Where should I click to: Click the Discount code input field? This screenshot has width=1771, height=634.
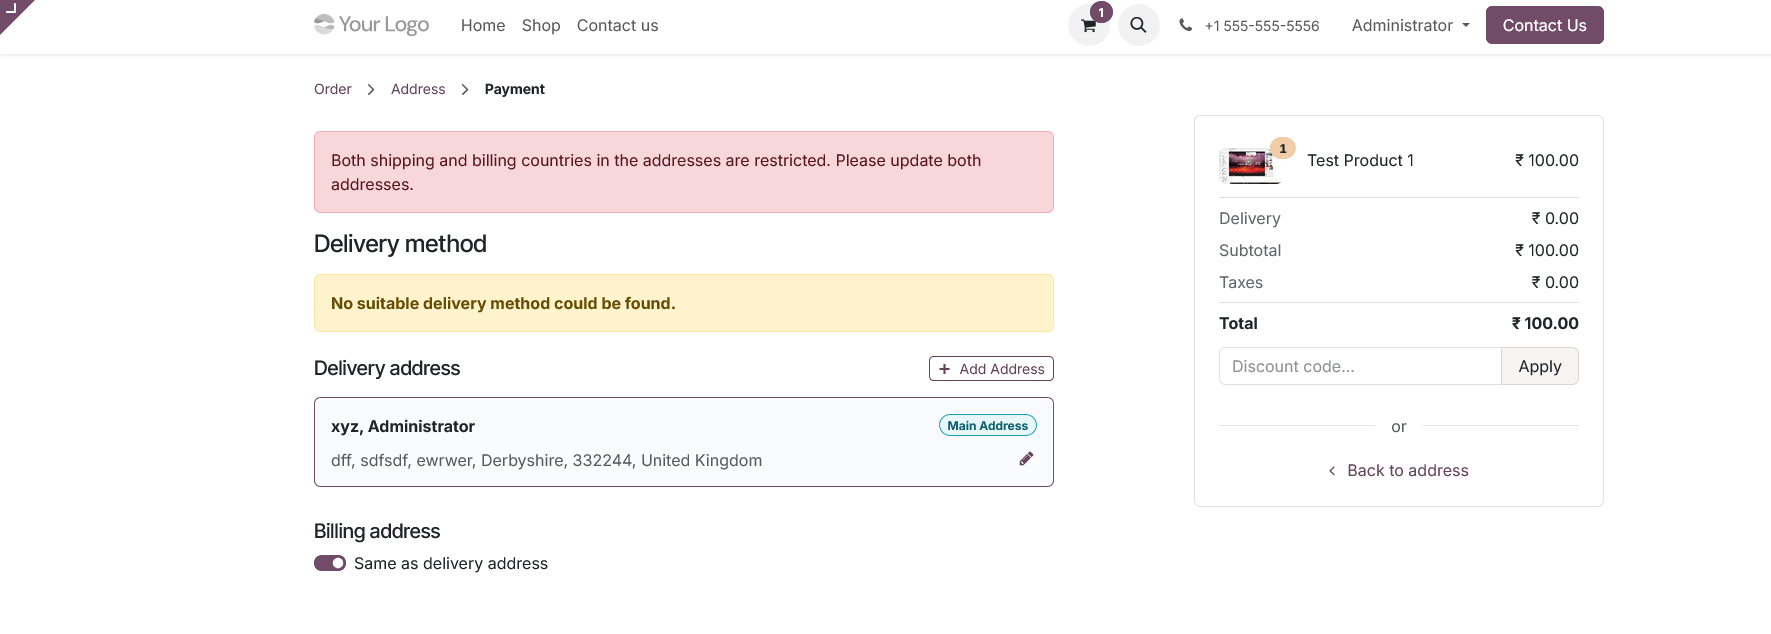tap(1360, 366)
